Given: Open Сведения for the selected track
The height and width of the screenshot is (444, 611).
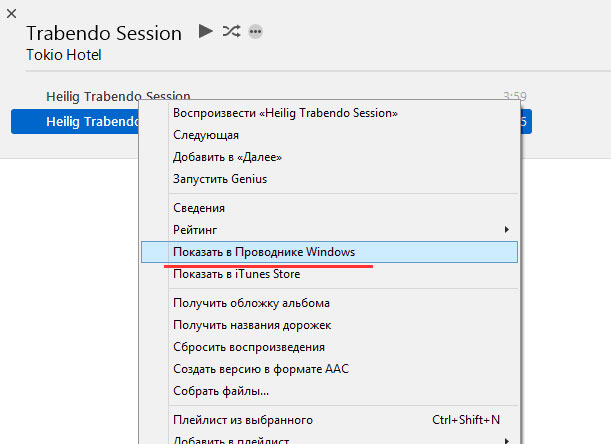Looking at the screenshot, I should tap(199, 208).
